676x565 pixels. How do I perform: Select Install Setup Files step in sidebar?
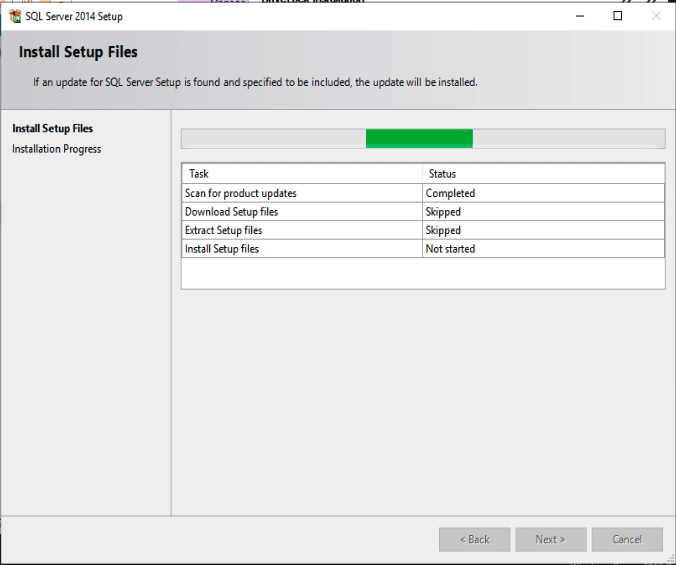pyautogui.click(x=52, y=129)
